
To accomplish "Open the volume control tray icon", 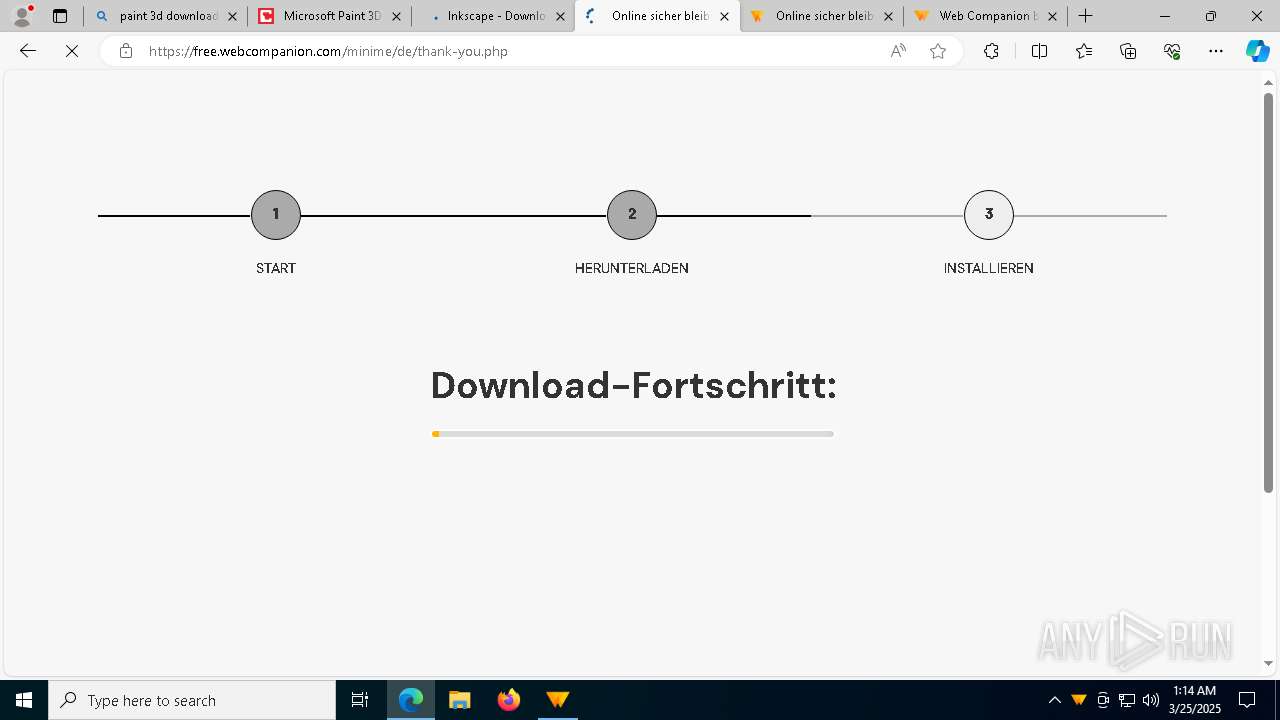I will pyautogui.click(x=1151, y=700).
